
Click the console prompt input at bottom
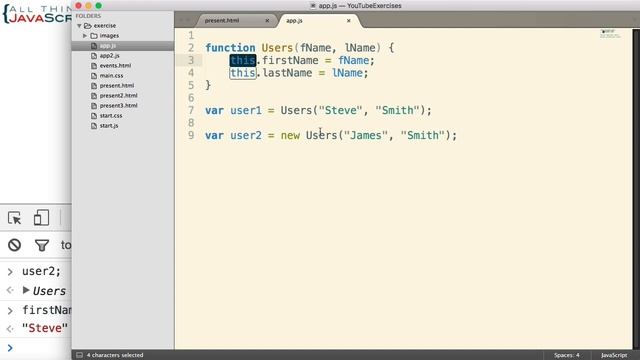[x=41, y=348]
